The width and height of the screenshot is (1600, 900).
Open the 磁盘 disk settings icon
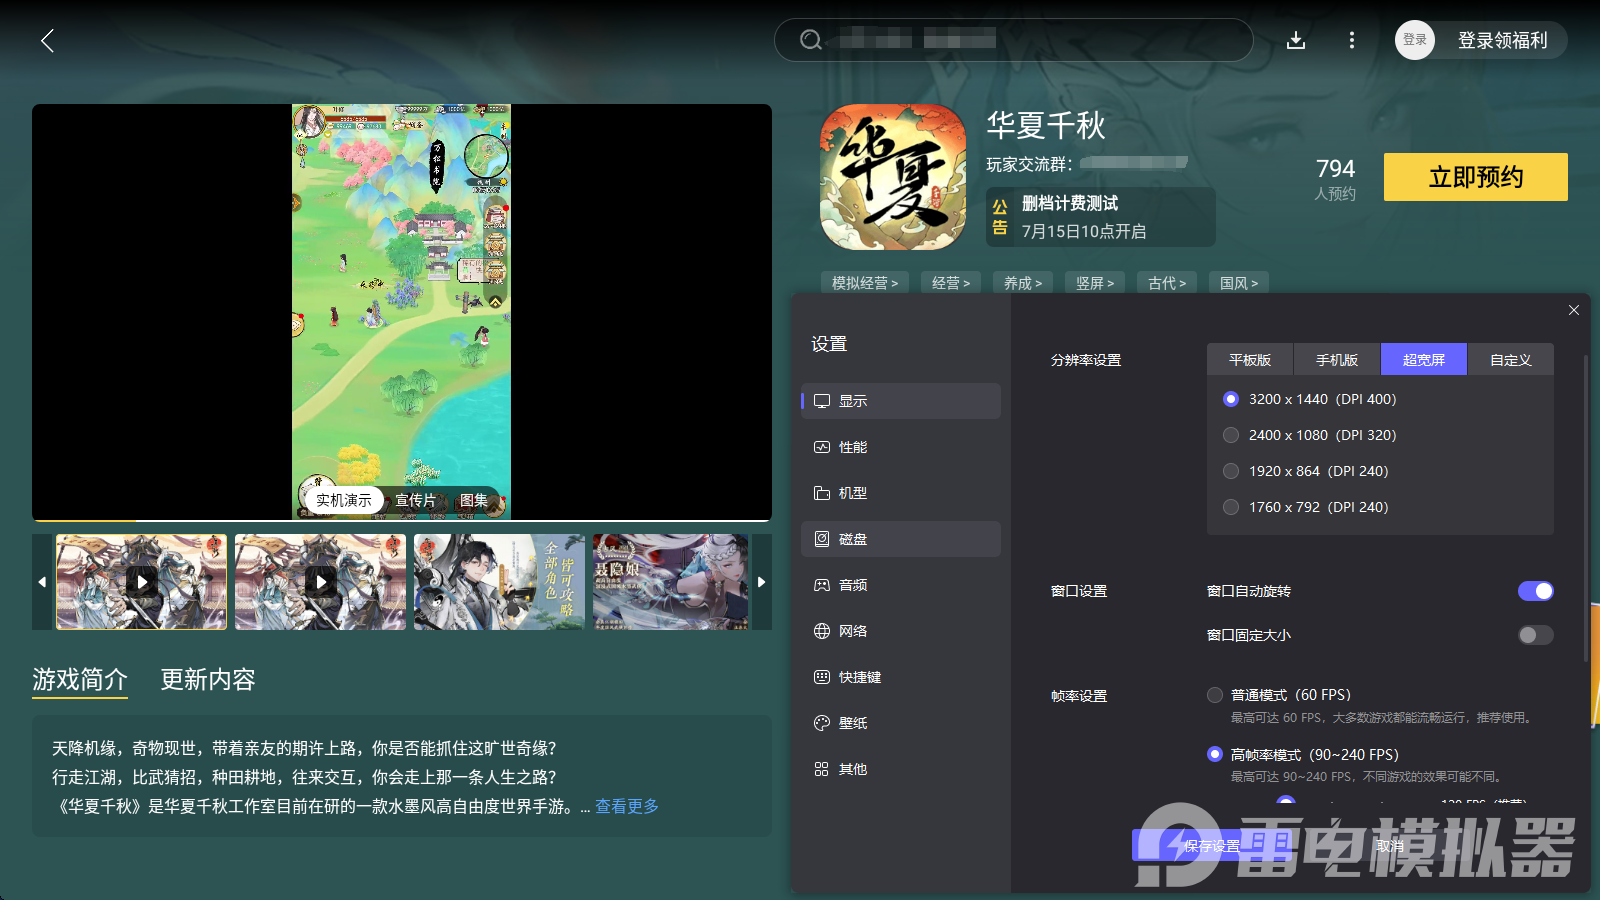click(822, 539)
